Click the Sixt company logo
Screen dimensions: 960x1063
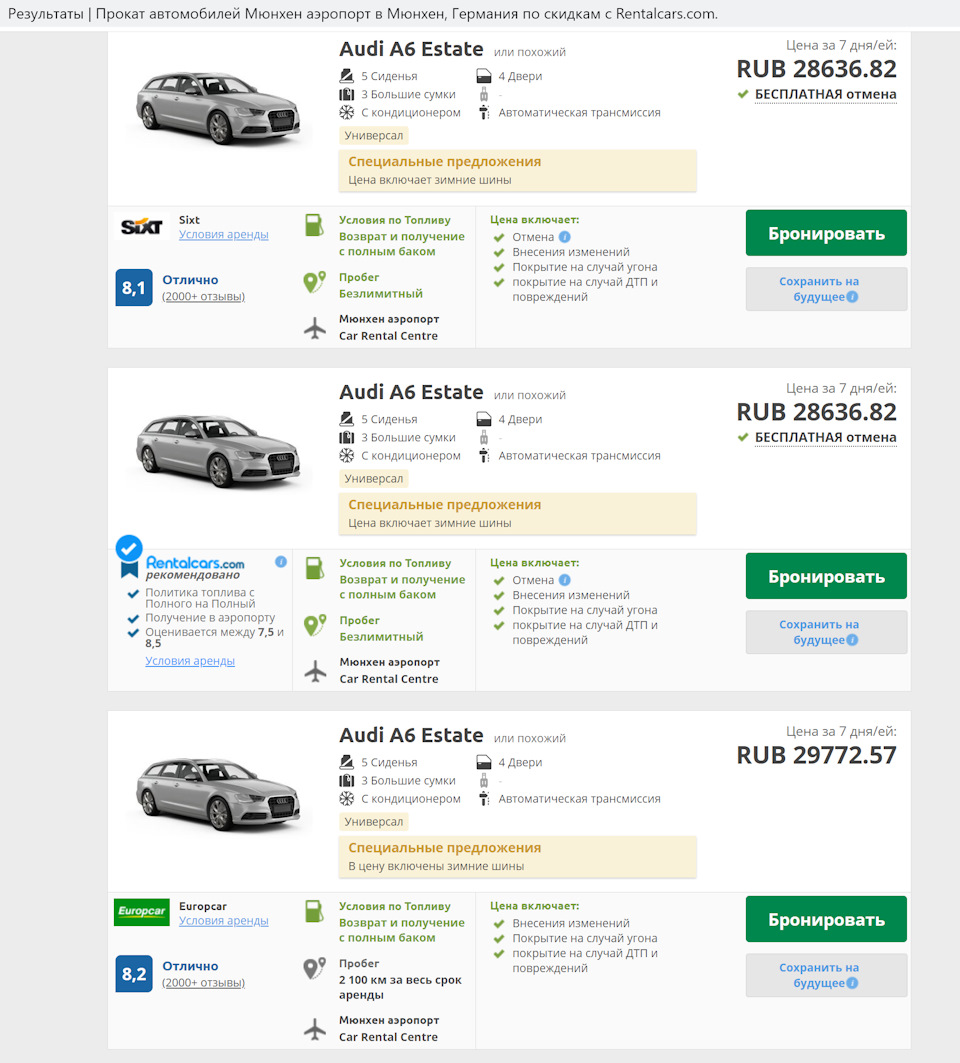coord(142,226)
